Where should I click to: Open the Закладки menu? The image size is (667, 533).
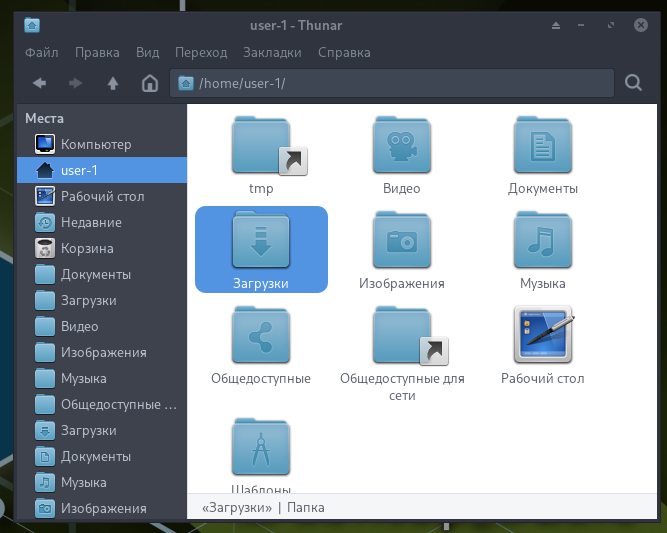271,52
